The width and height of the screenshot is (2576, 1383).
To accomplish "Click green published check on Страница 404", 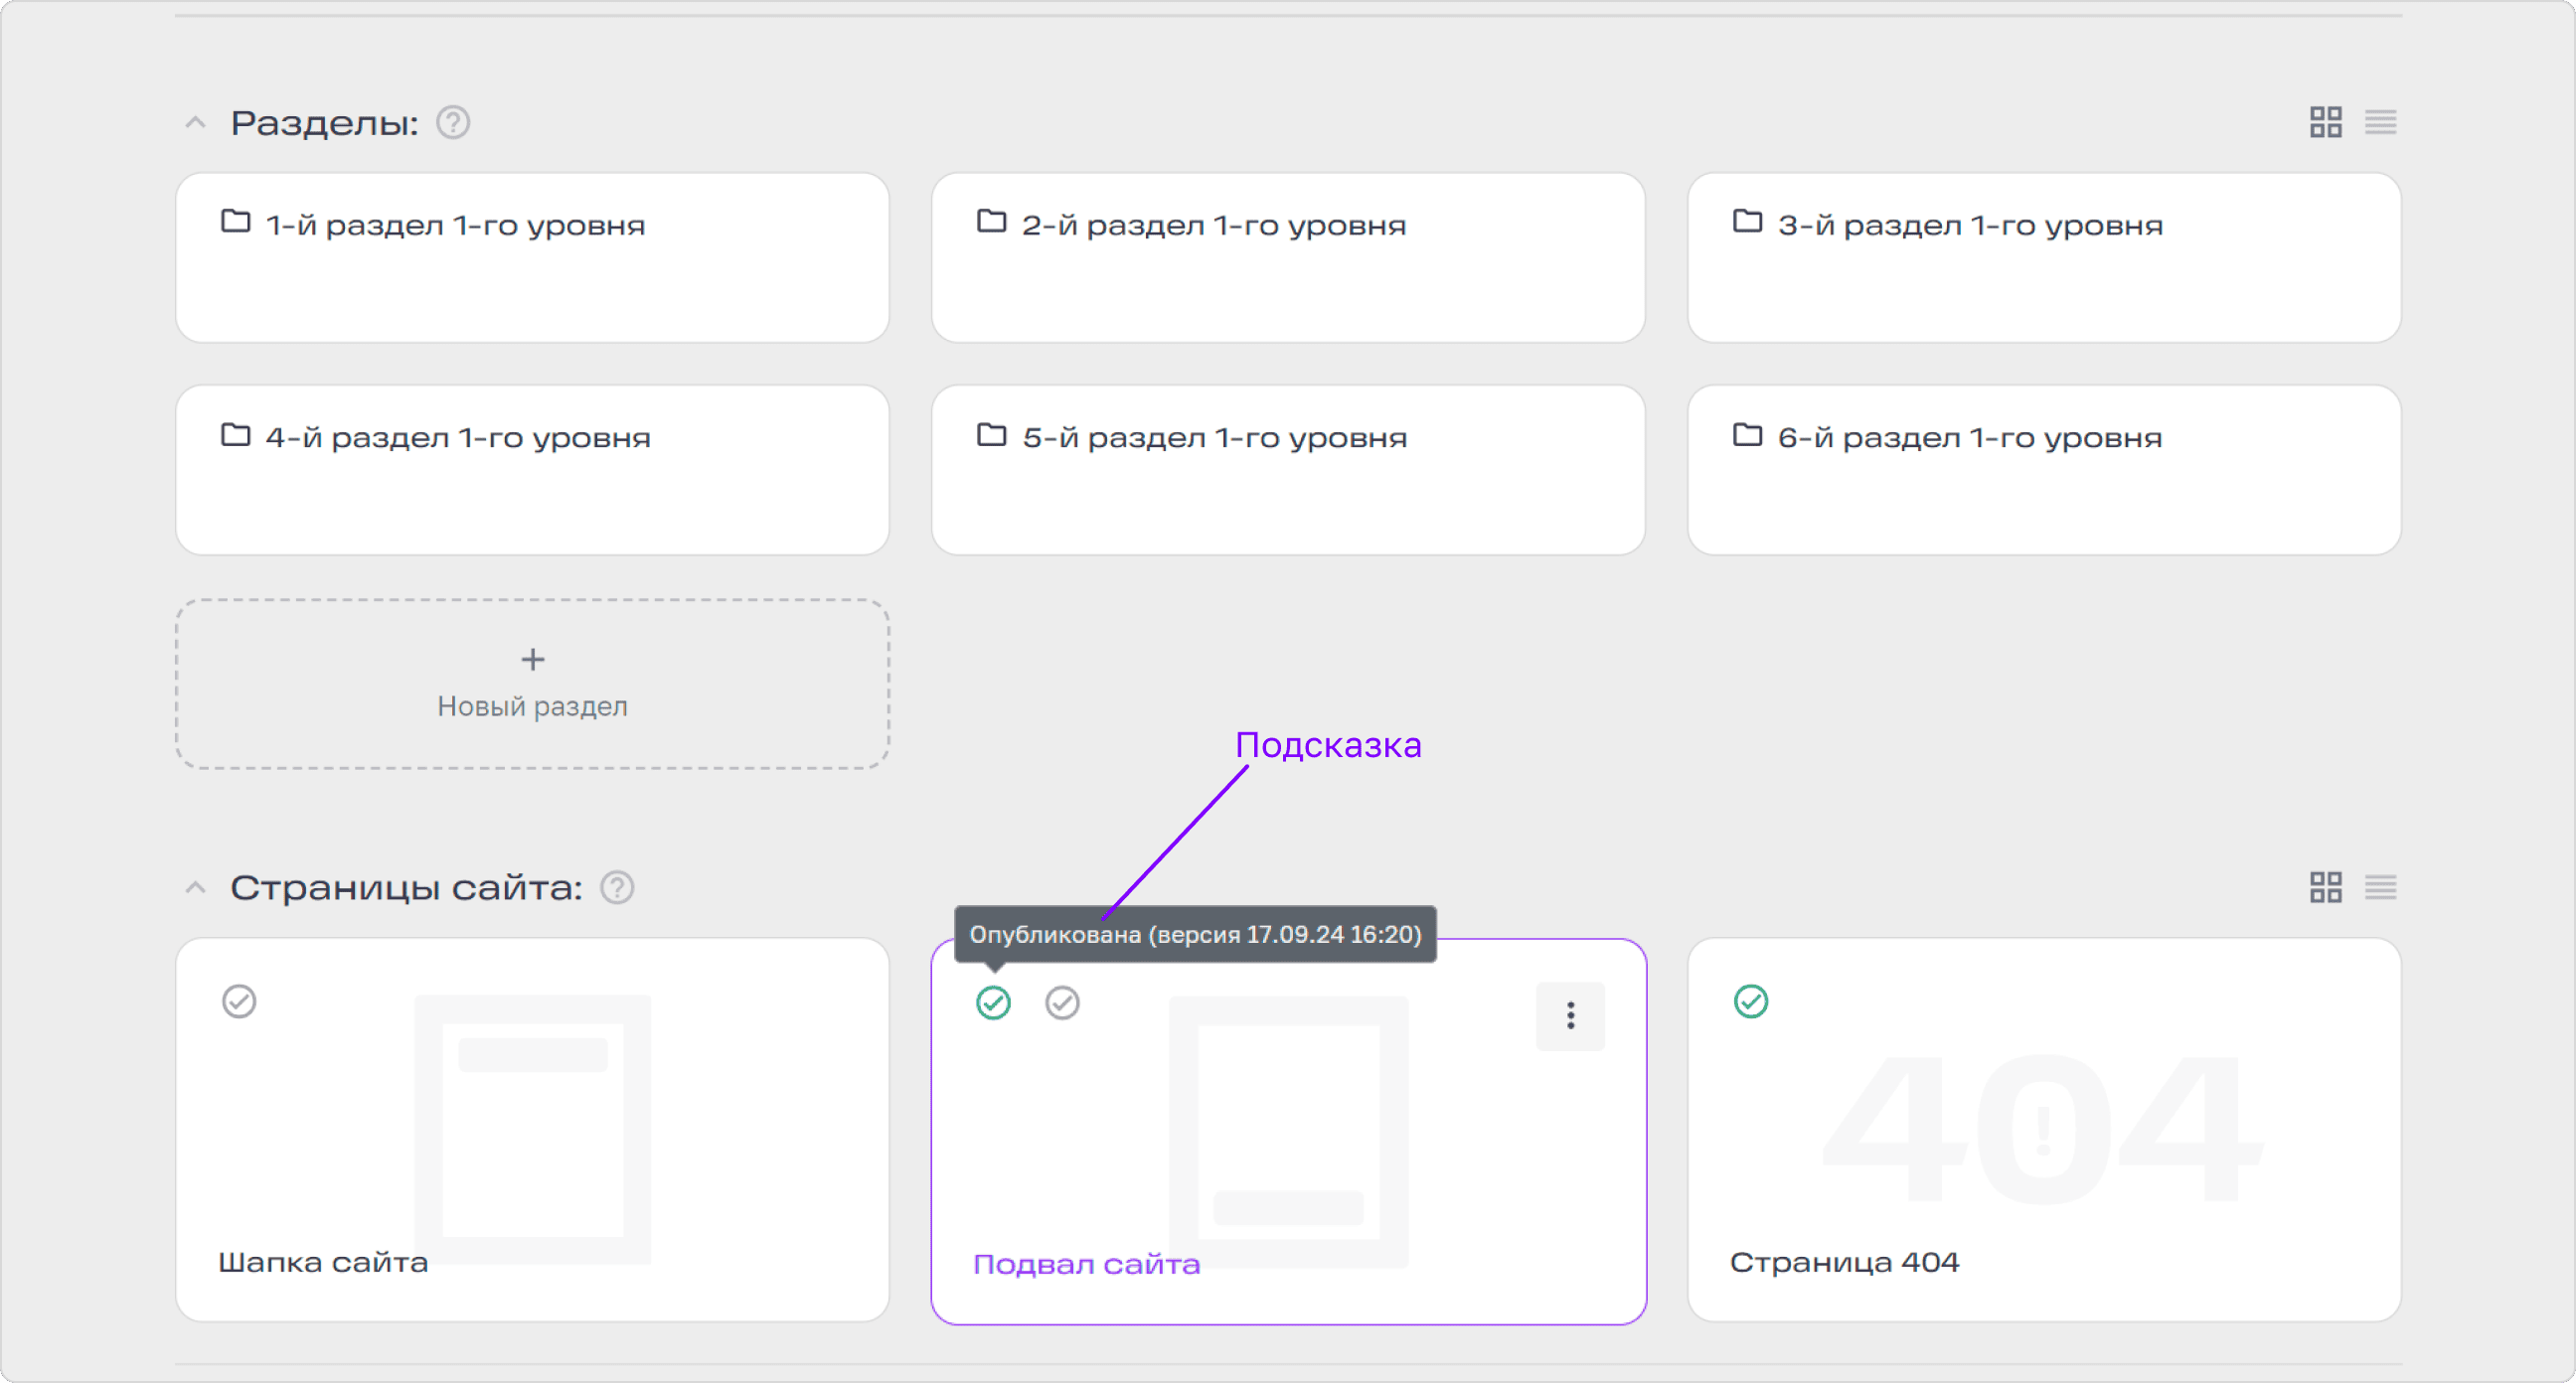I will 1750,1001.
